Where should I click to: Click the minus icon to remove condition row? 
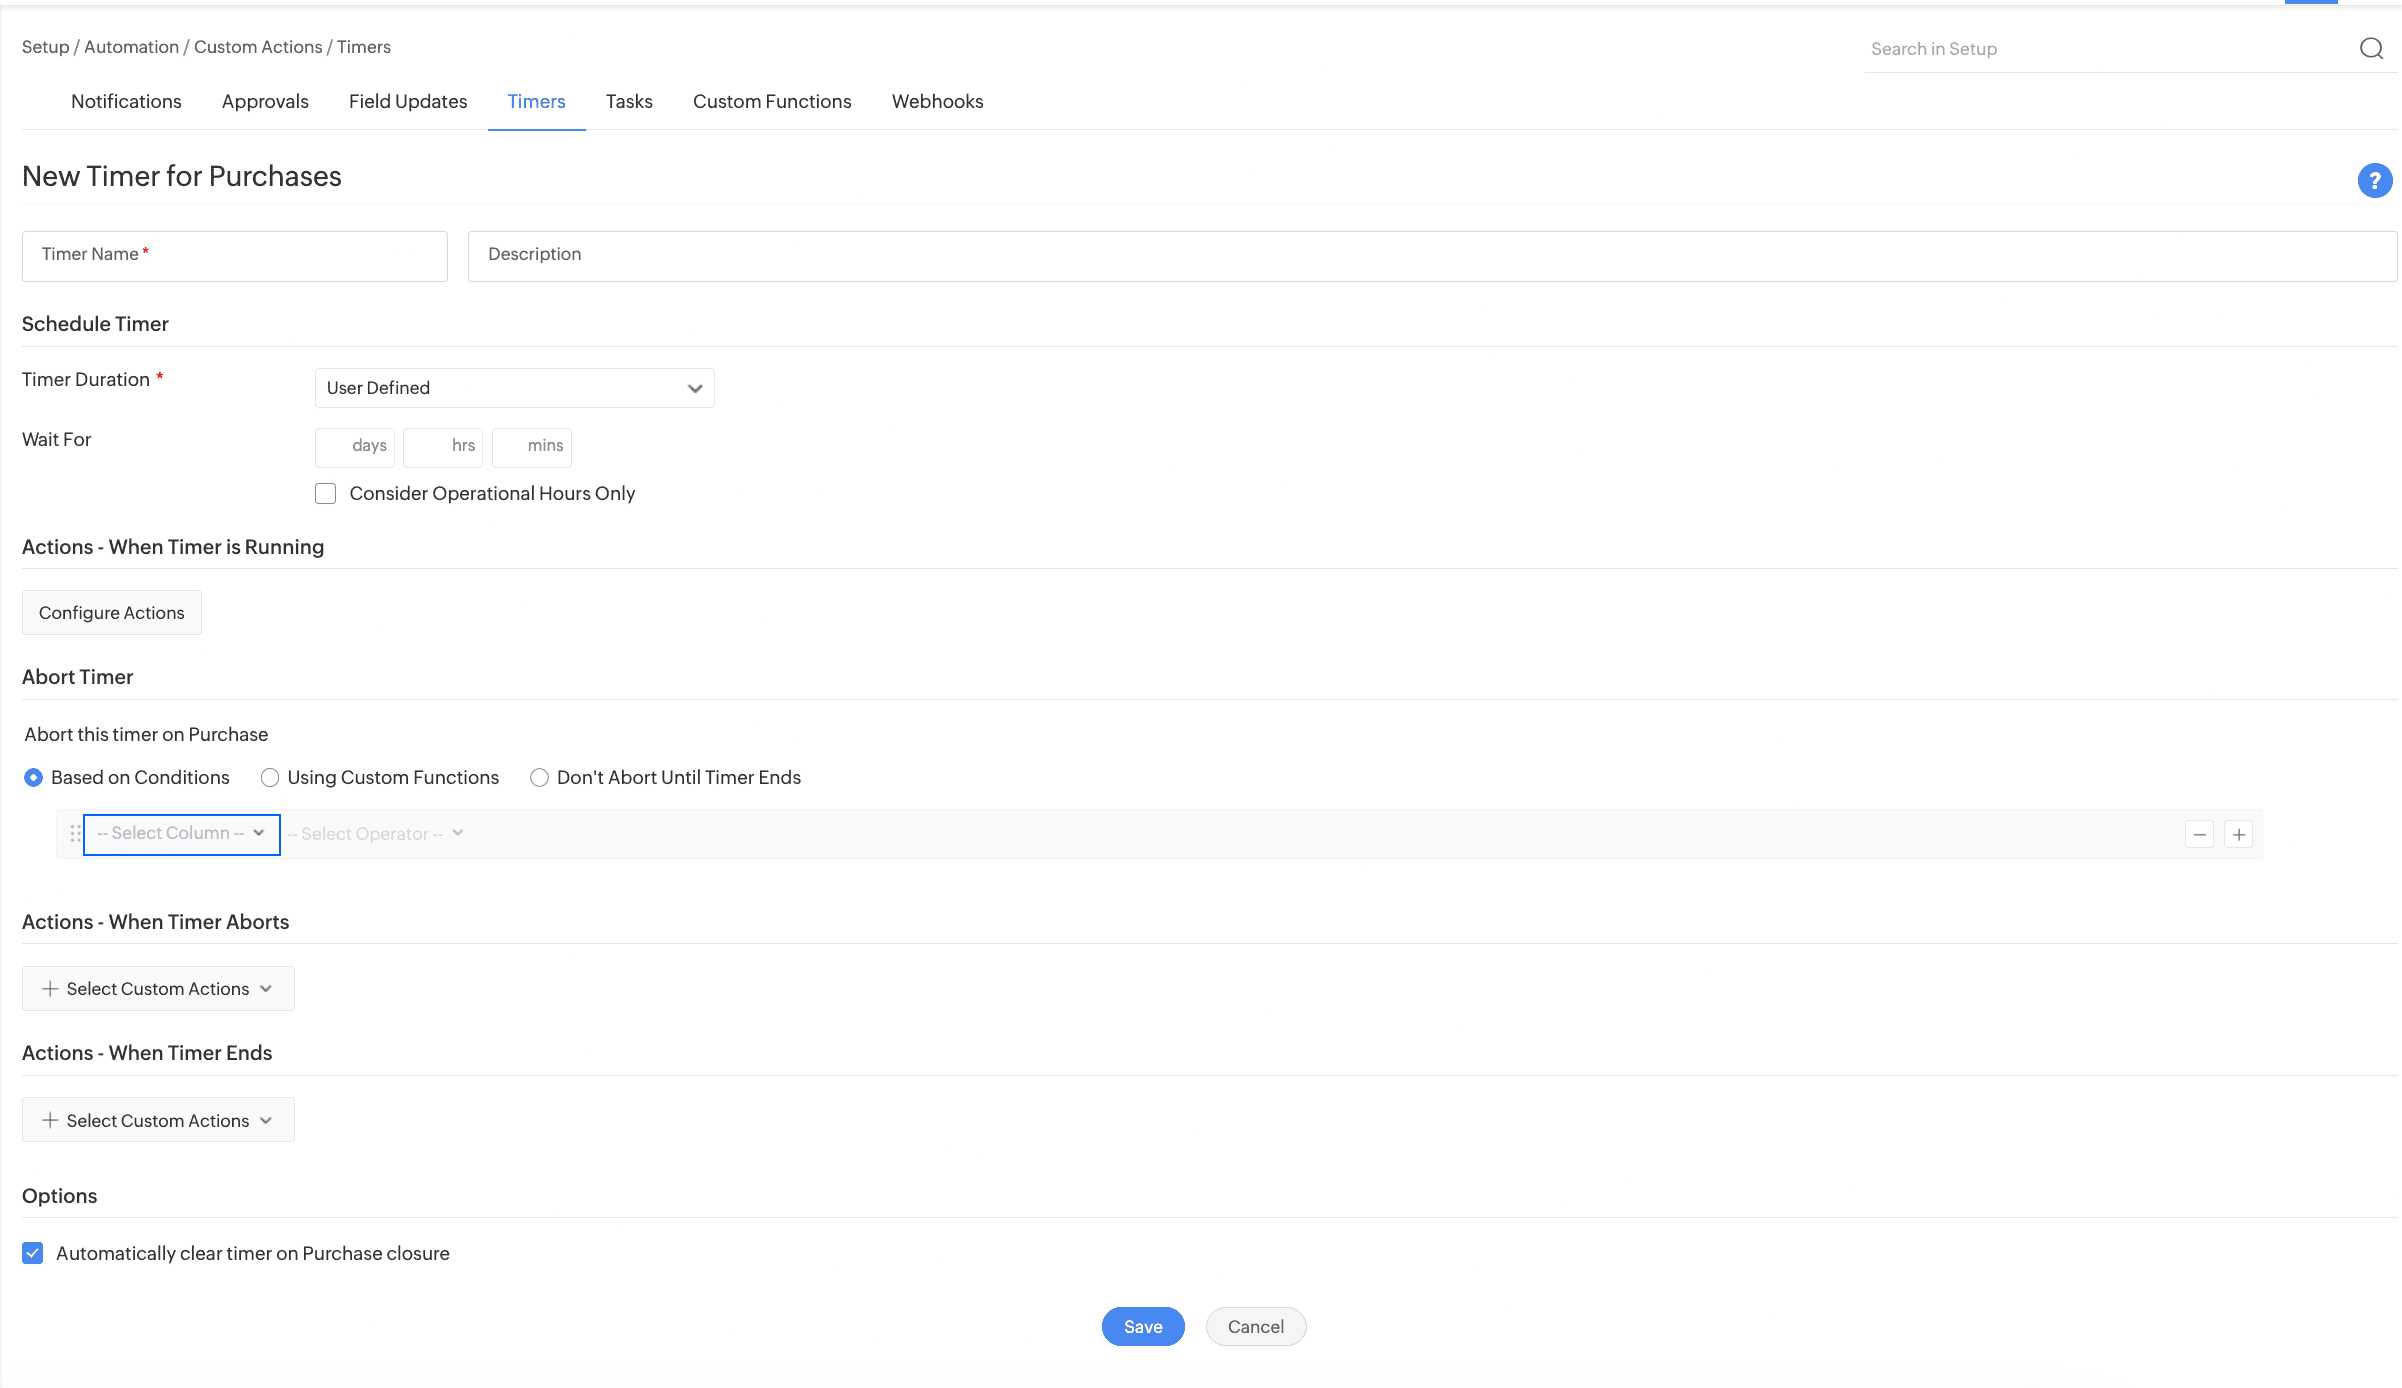2199,834
